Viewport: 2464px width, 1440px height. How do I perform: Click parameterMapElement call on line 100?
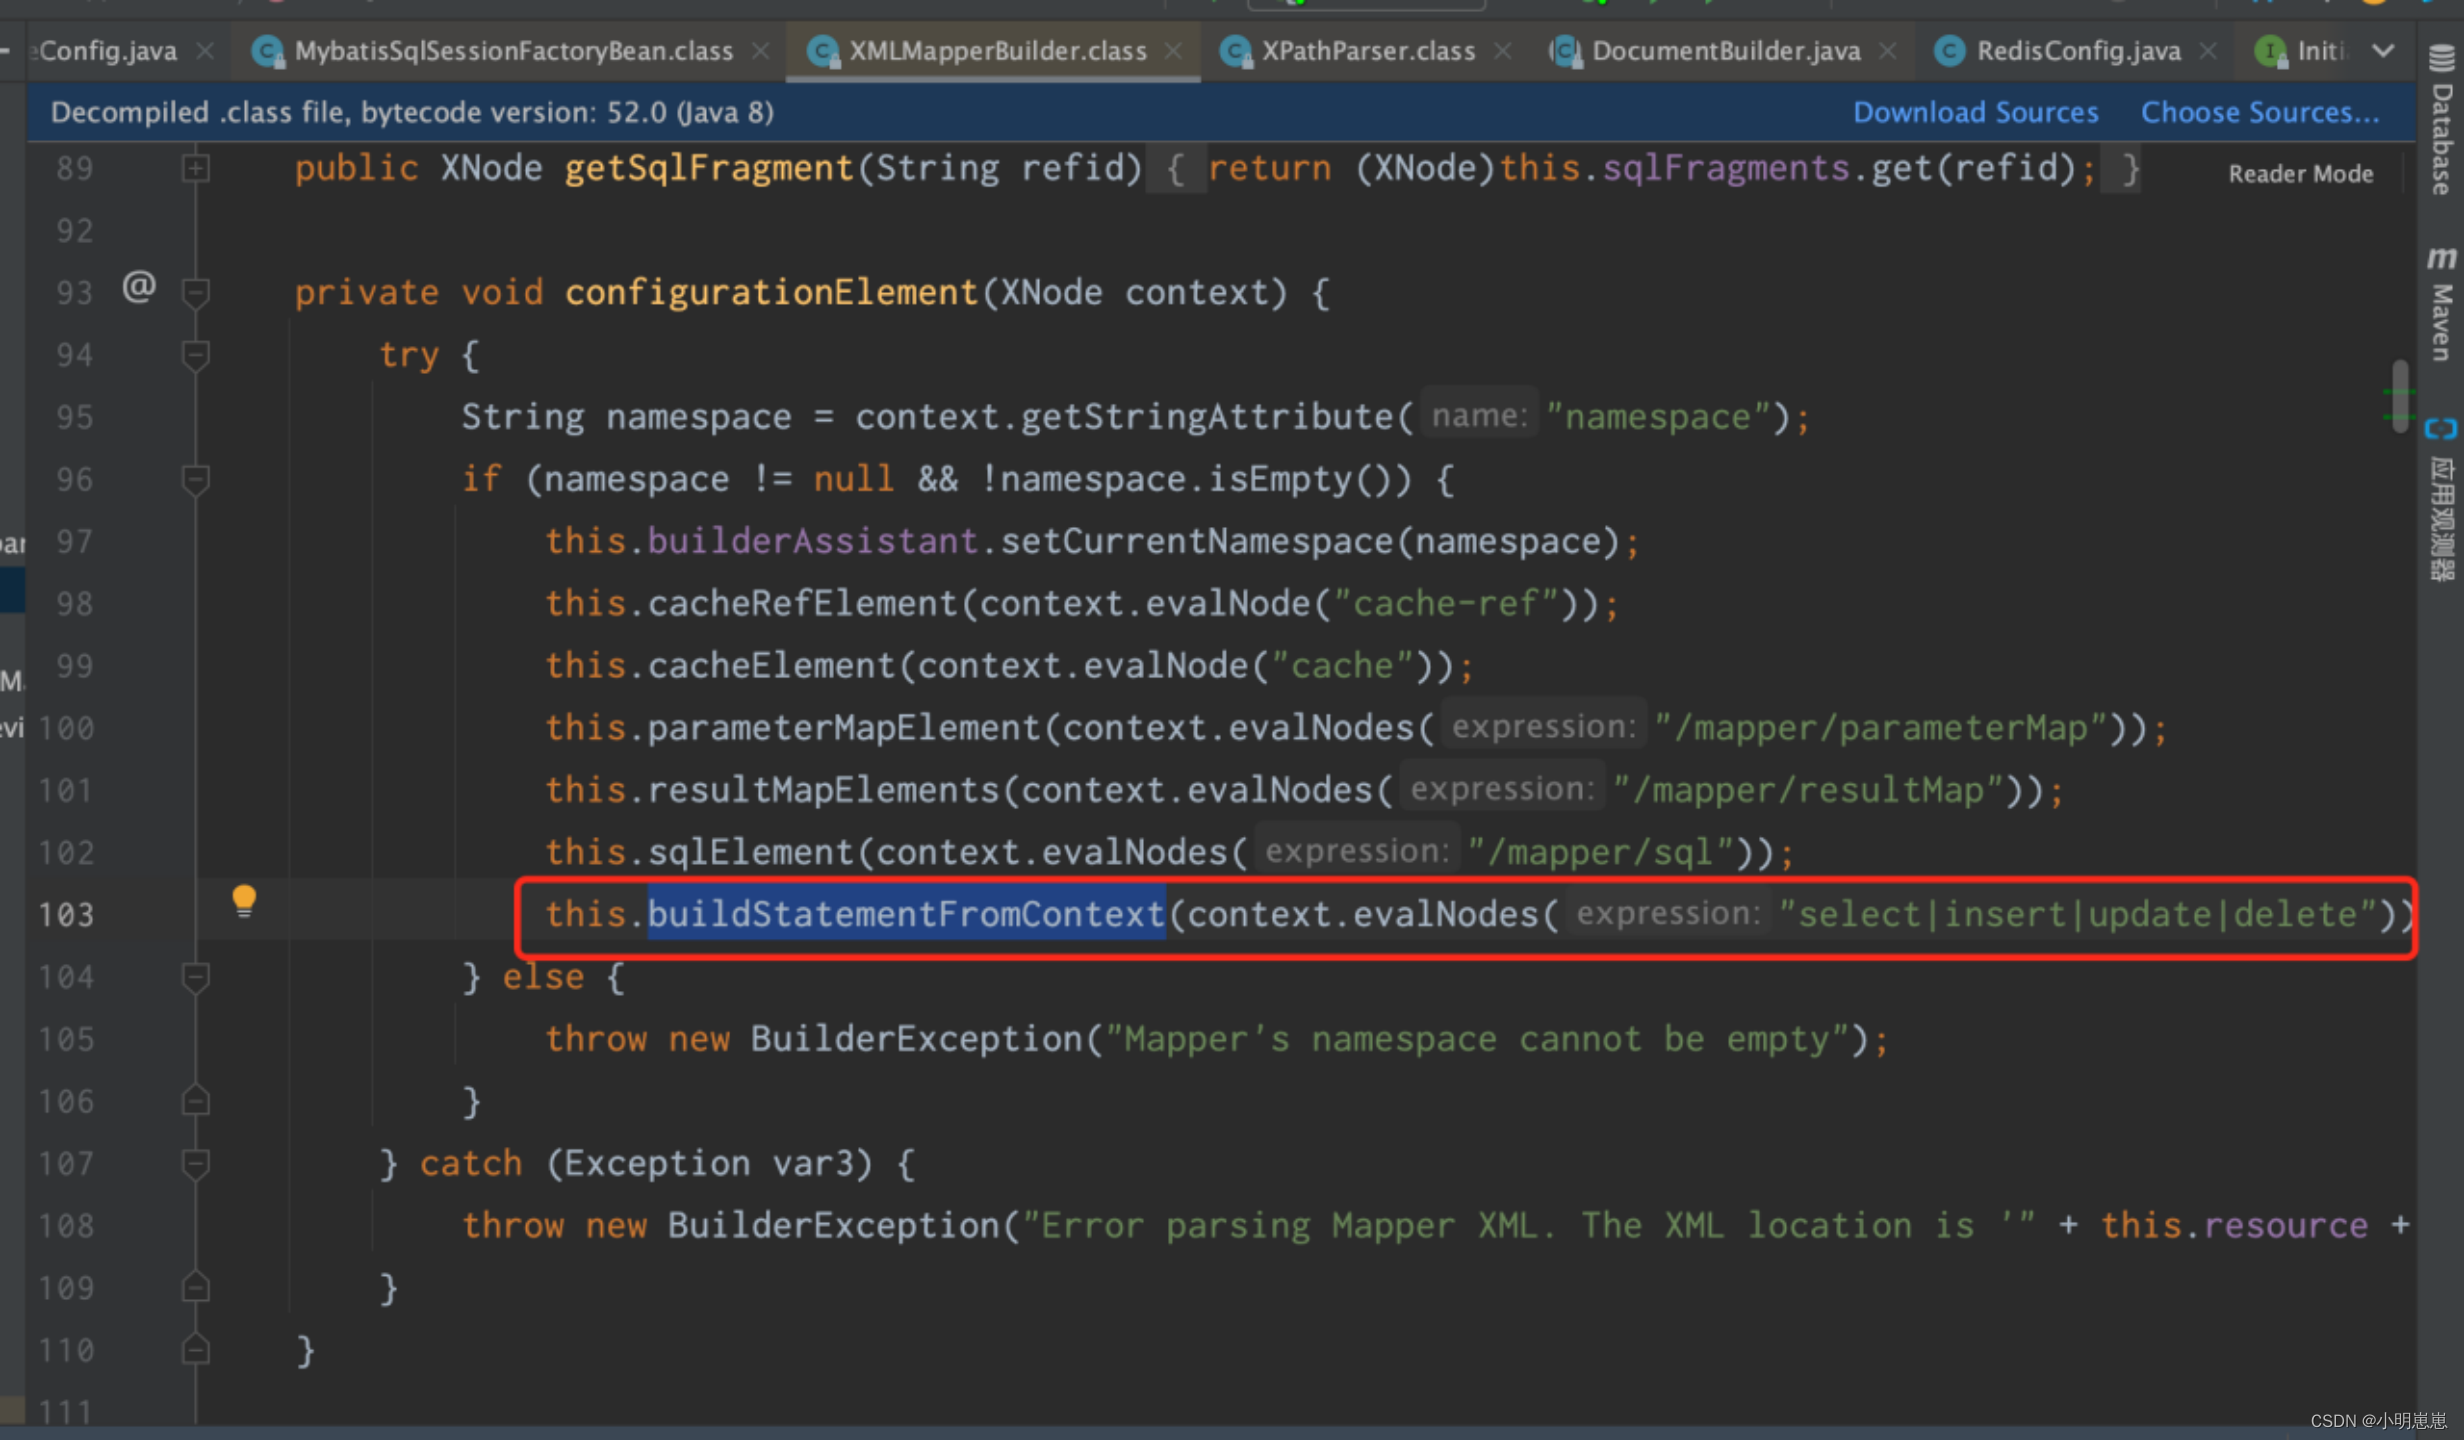pyautogui.click(x=844, y=727)
